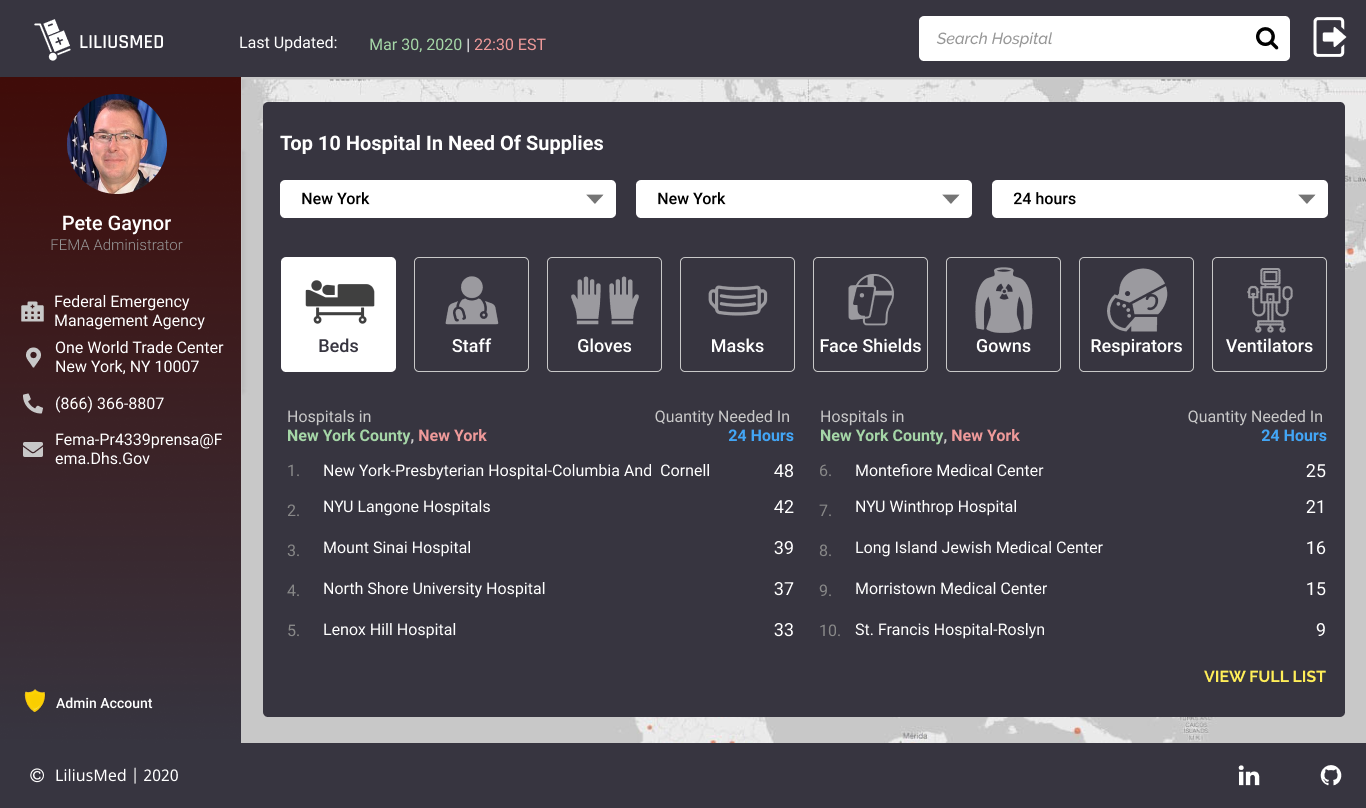Click the Montefiore Medical Center row
The image size is (1366, 808).
[1072, 471]
